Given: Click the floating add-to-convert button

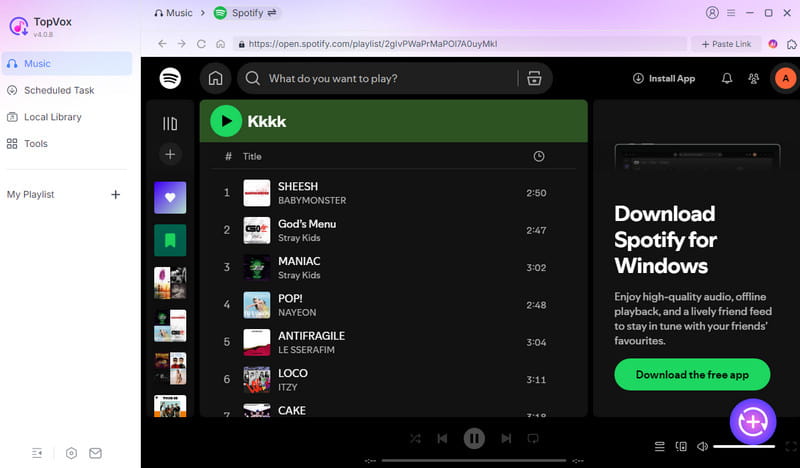Looking at the screenshot, I should [753, 422].
